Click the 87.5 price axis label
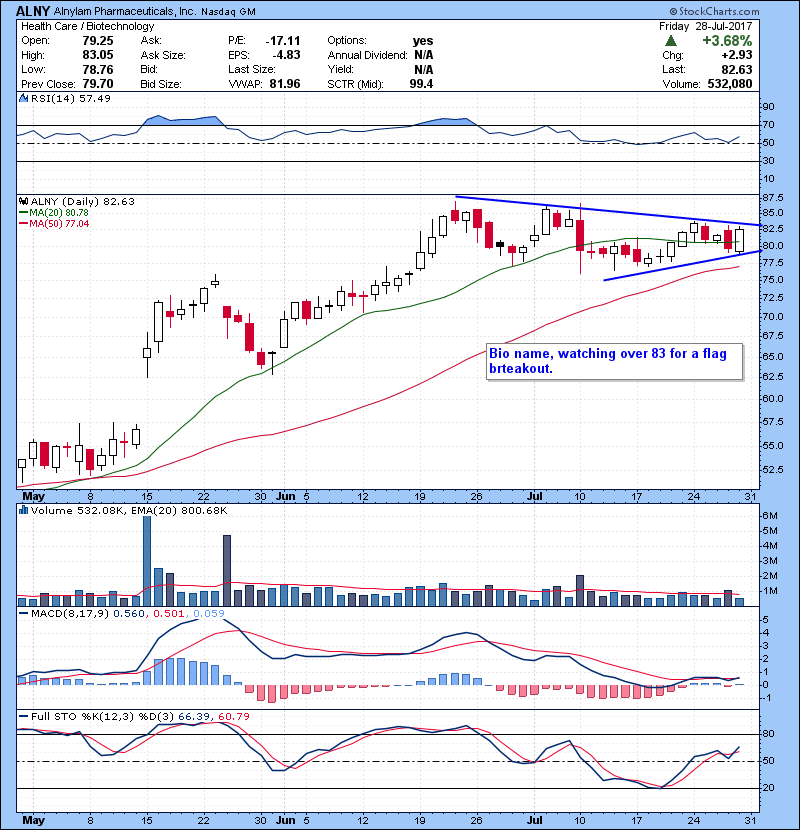 click(x=772, y=197)
